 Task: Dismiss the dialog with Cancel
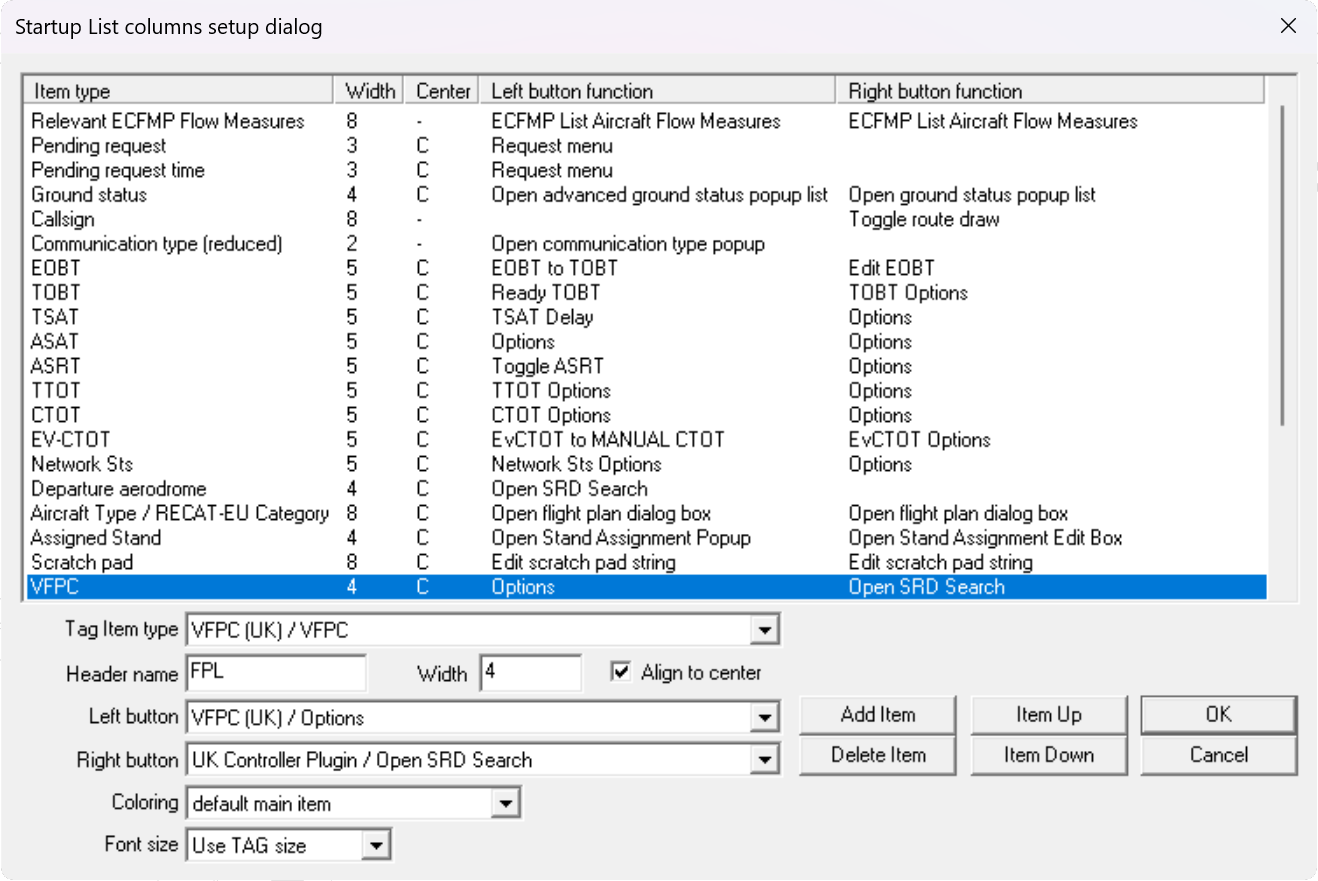click(x=1219, y=755)
